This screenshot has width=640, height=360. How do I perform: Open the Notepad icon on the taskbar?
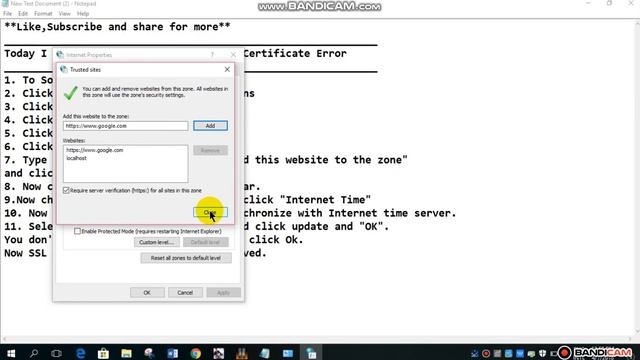[264, 353]
